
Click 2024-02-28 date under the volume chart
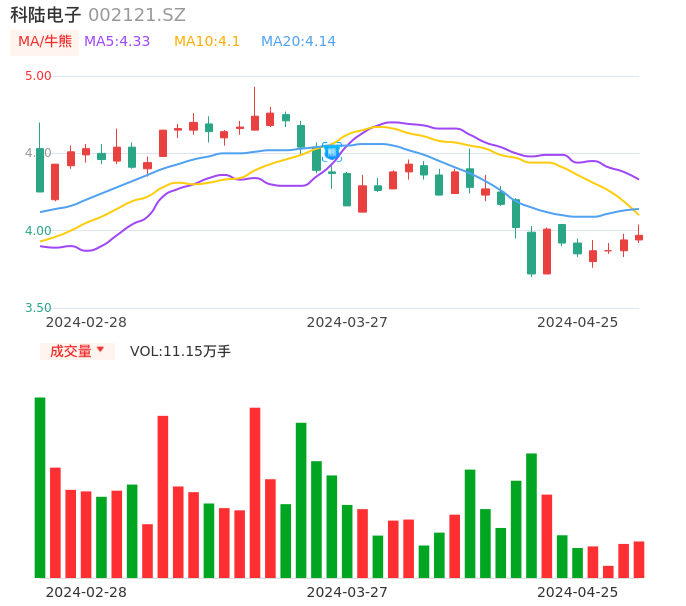[x=87, y=592]
